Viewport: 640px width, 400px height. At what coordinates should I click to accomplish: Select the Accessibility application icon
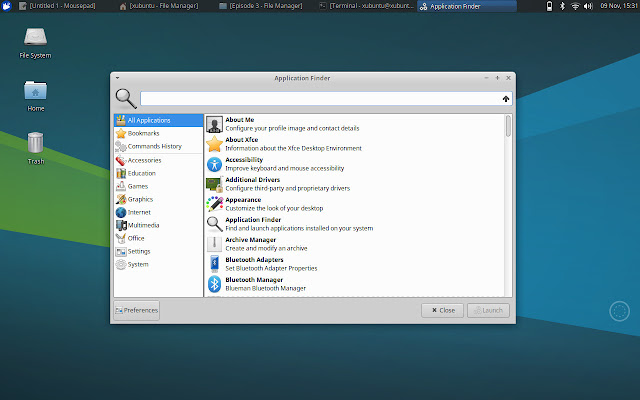click(x=214, y=164)
